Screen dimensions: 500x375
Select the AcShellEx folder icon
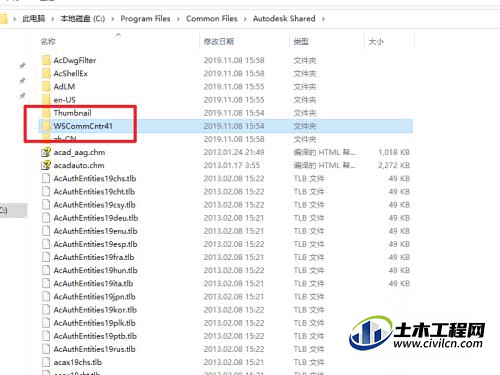tap(46, 73)
